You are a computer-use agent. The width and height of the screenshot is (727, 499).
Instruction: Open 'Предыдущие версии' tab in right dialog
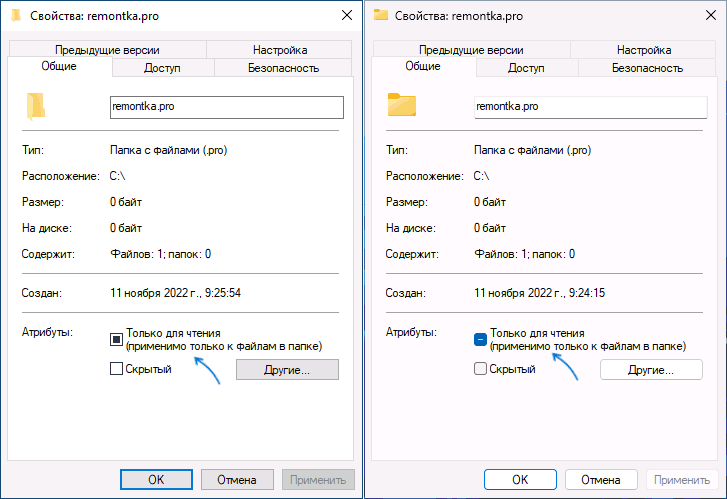click(x=472, y=50)
